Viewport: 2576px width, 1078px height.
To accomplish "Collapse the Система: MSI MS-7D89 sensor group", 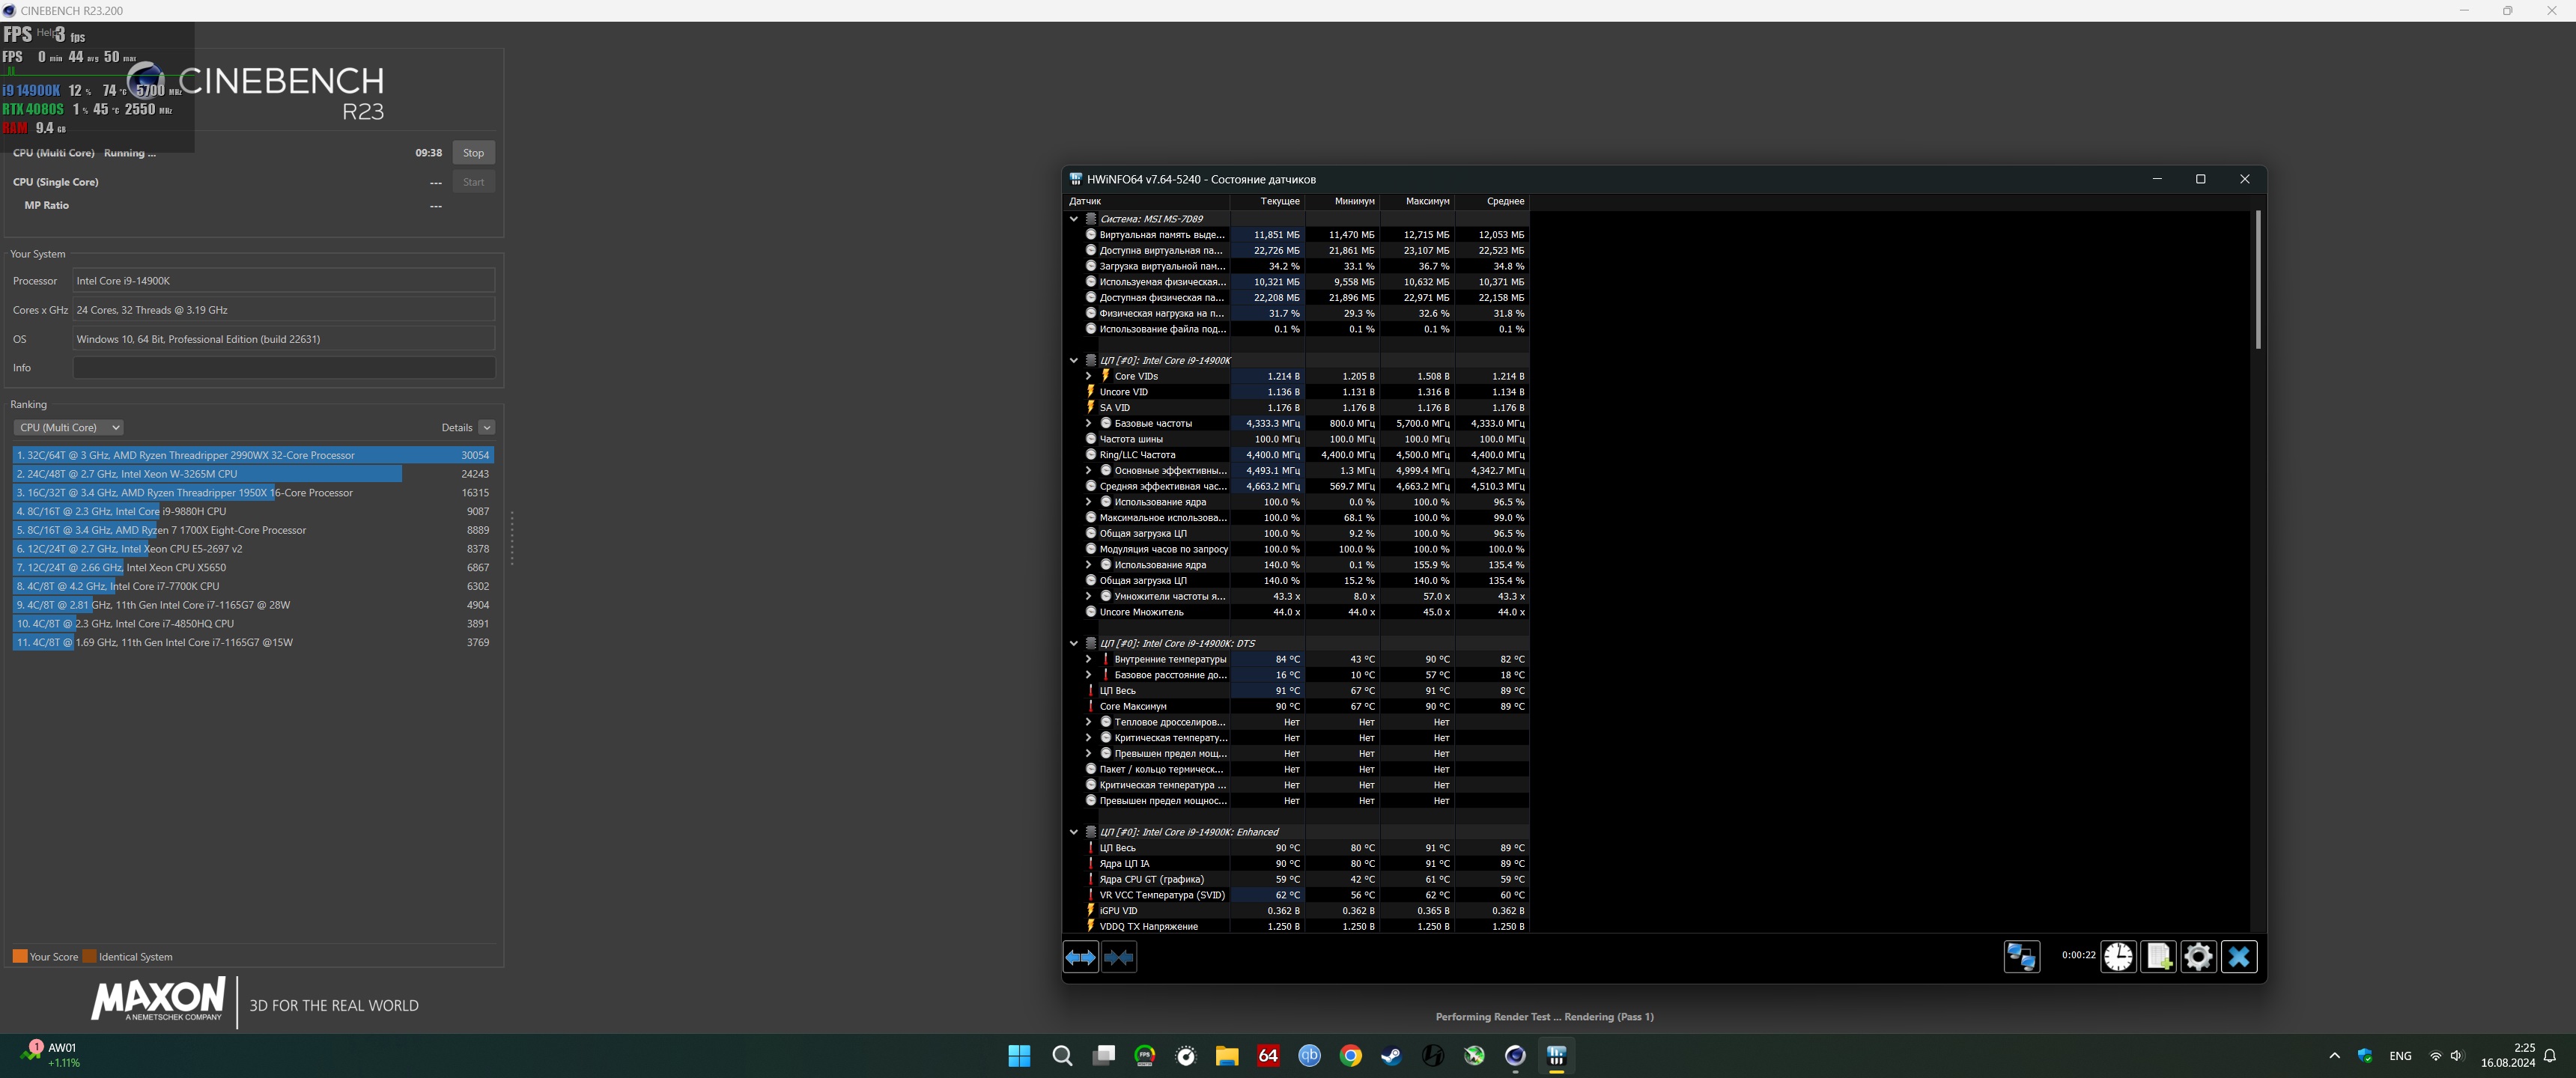I will [x=1074, y=219].
